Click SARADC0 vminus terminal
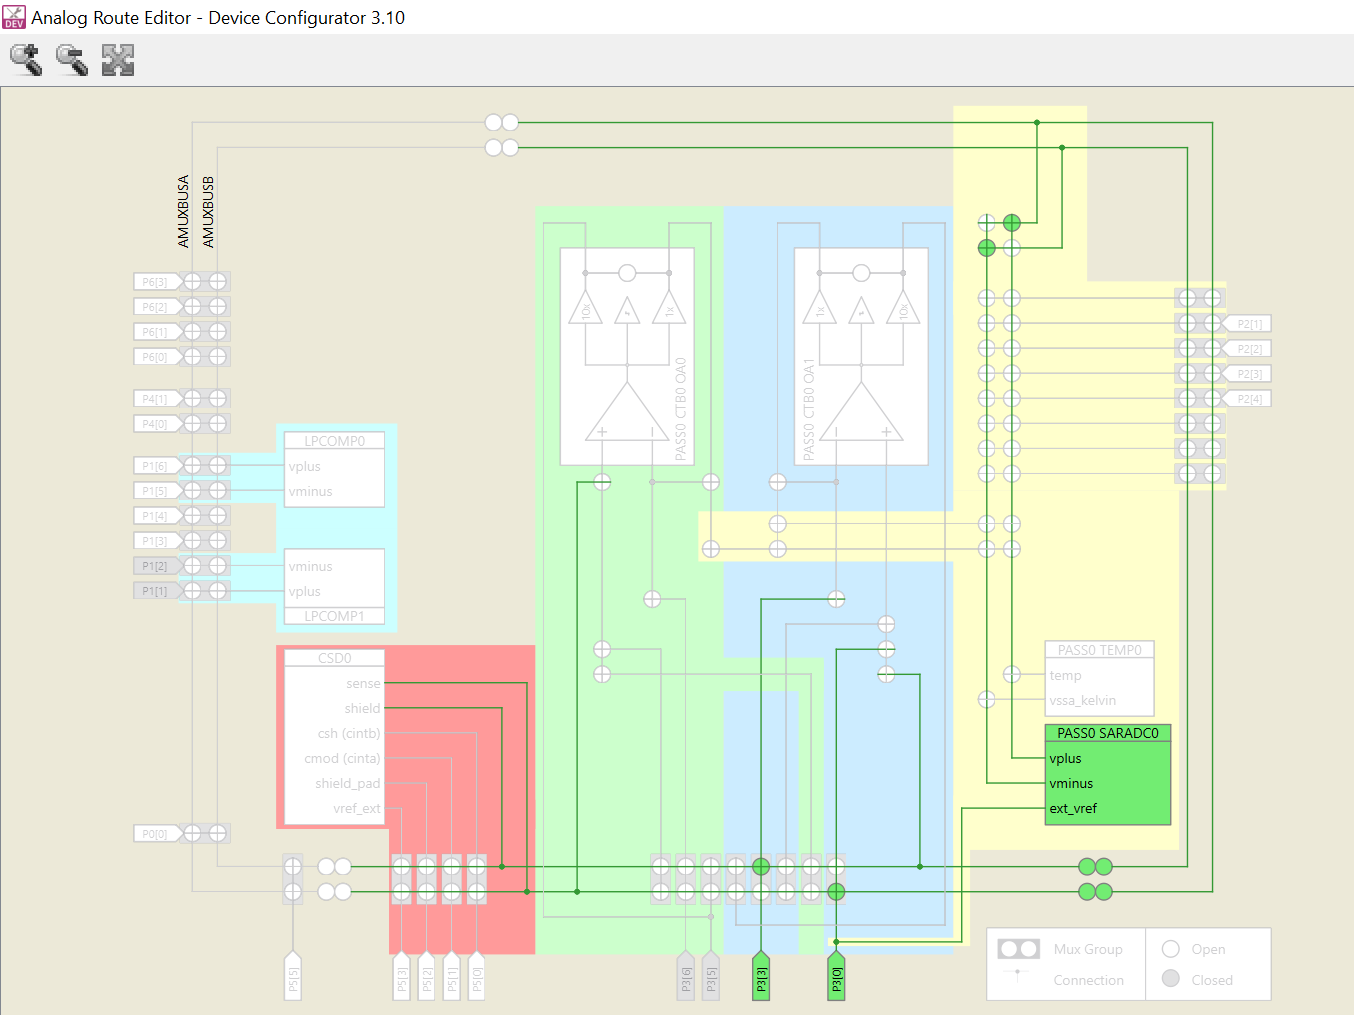This screenshot has width=1354, height=1015. click(1071, 783)
